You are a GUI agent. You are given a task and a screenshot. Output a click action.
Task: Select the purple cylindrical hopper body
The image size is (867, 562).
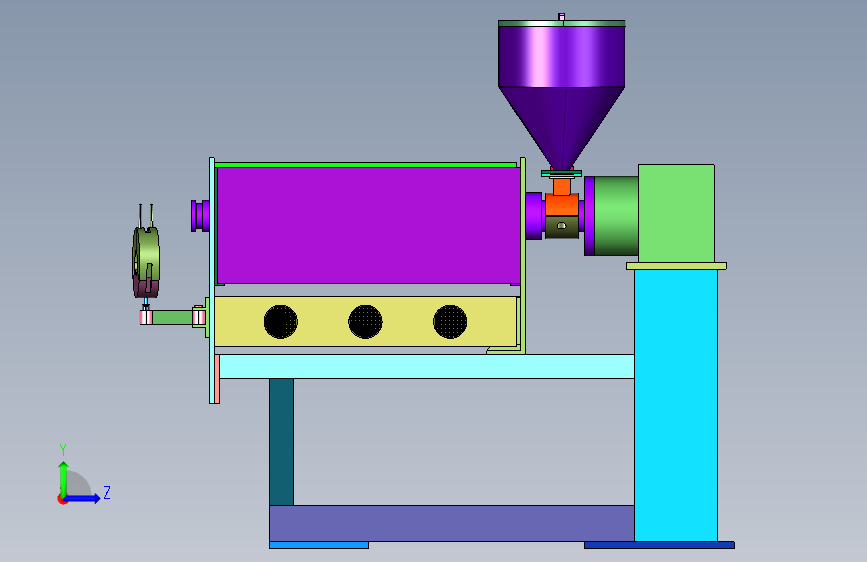(x=561, y=57)
